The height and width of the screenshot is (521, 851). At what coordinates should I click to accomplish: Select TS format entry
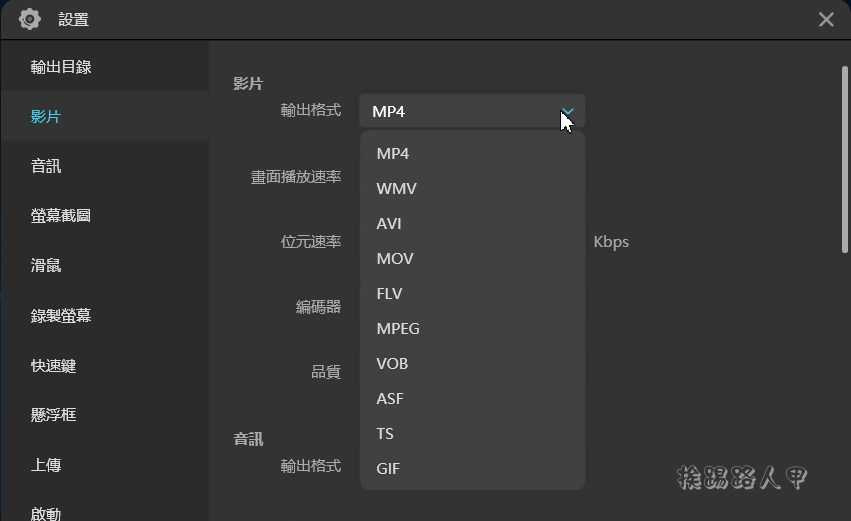[x=472, y=434]
